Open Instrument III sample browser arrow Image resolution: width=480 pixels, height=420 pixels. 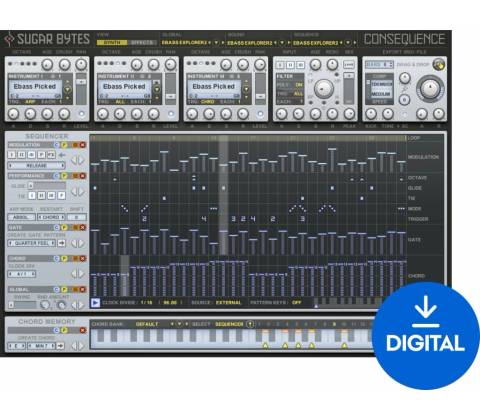pyautogui.click(x=246, y=89)
